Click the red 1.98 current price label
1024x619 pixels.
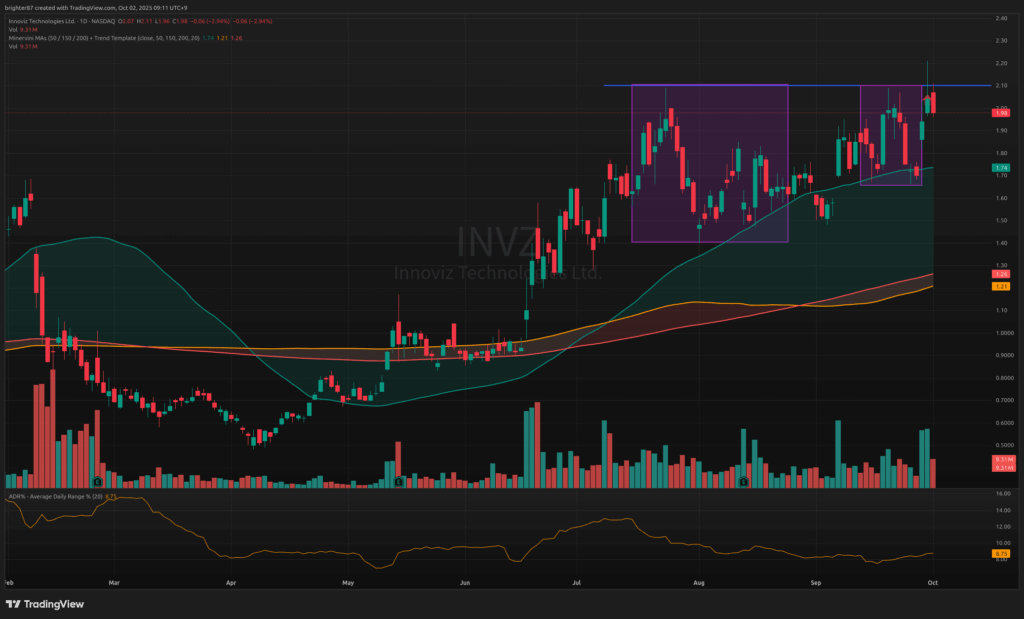point(1001,113)
